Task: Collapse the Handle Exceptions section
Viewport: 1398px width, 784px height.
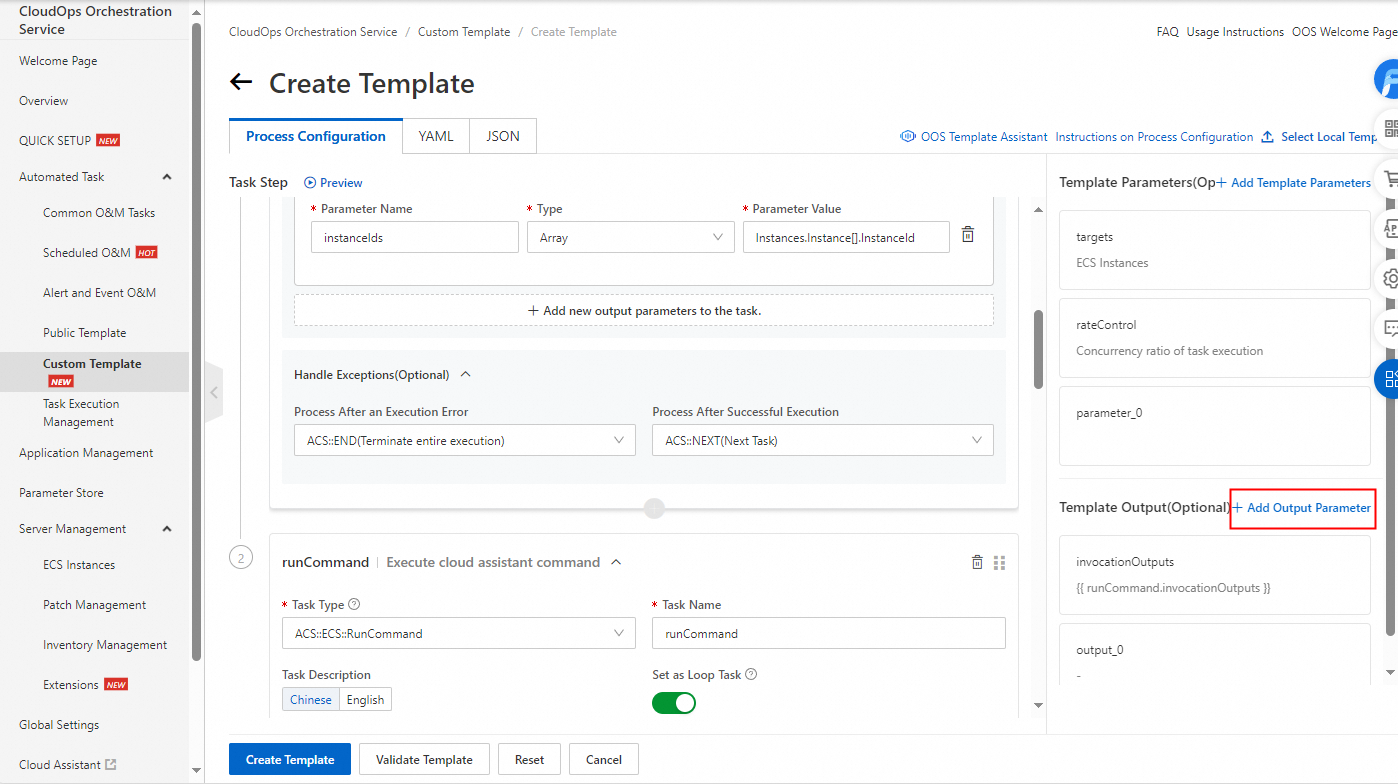Action: (x=465, y=375)
